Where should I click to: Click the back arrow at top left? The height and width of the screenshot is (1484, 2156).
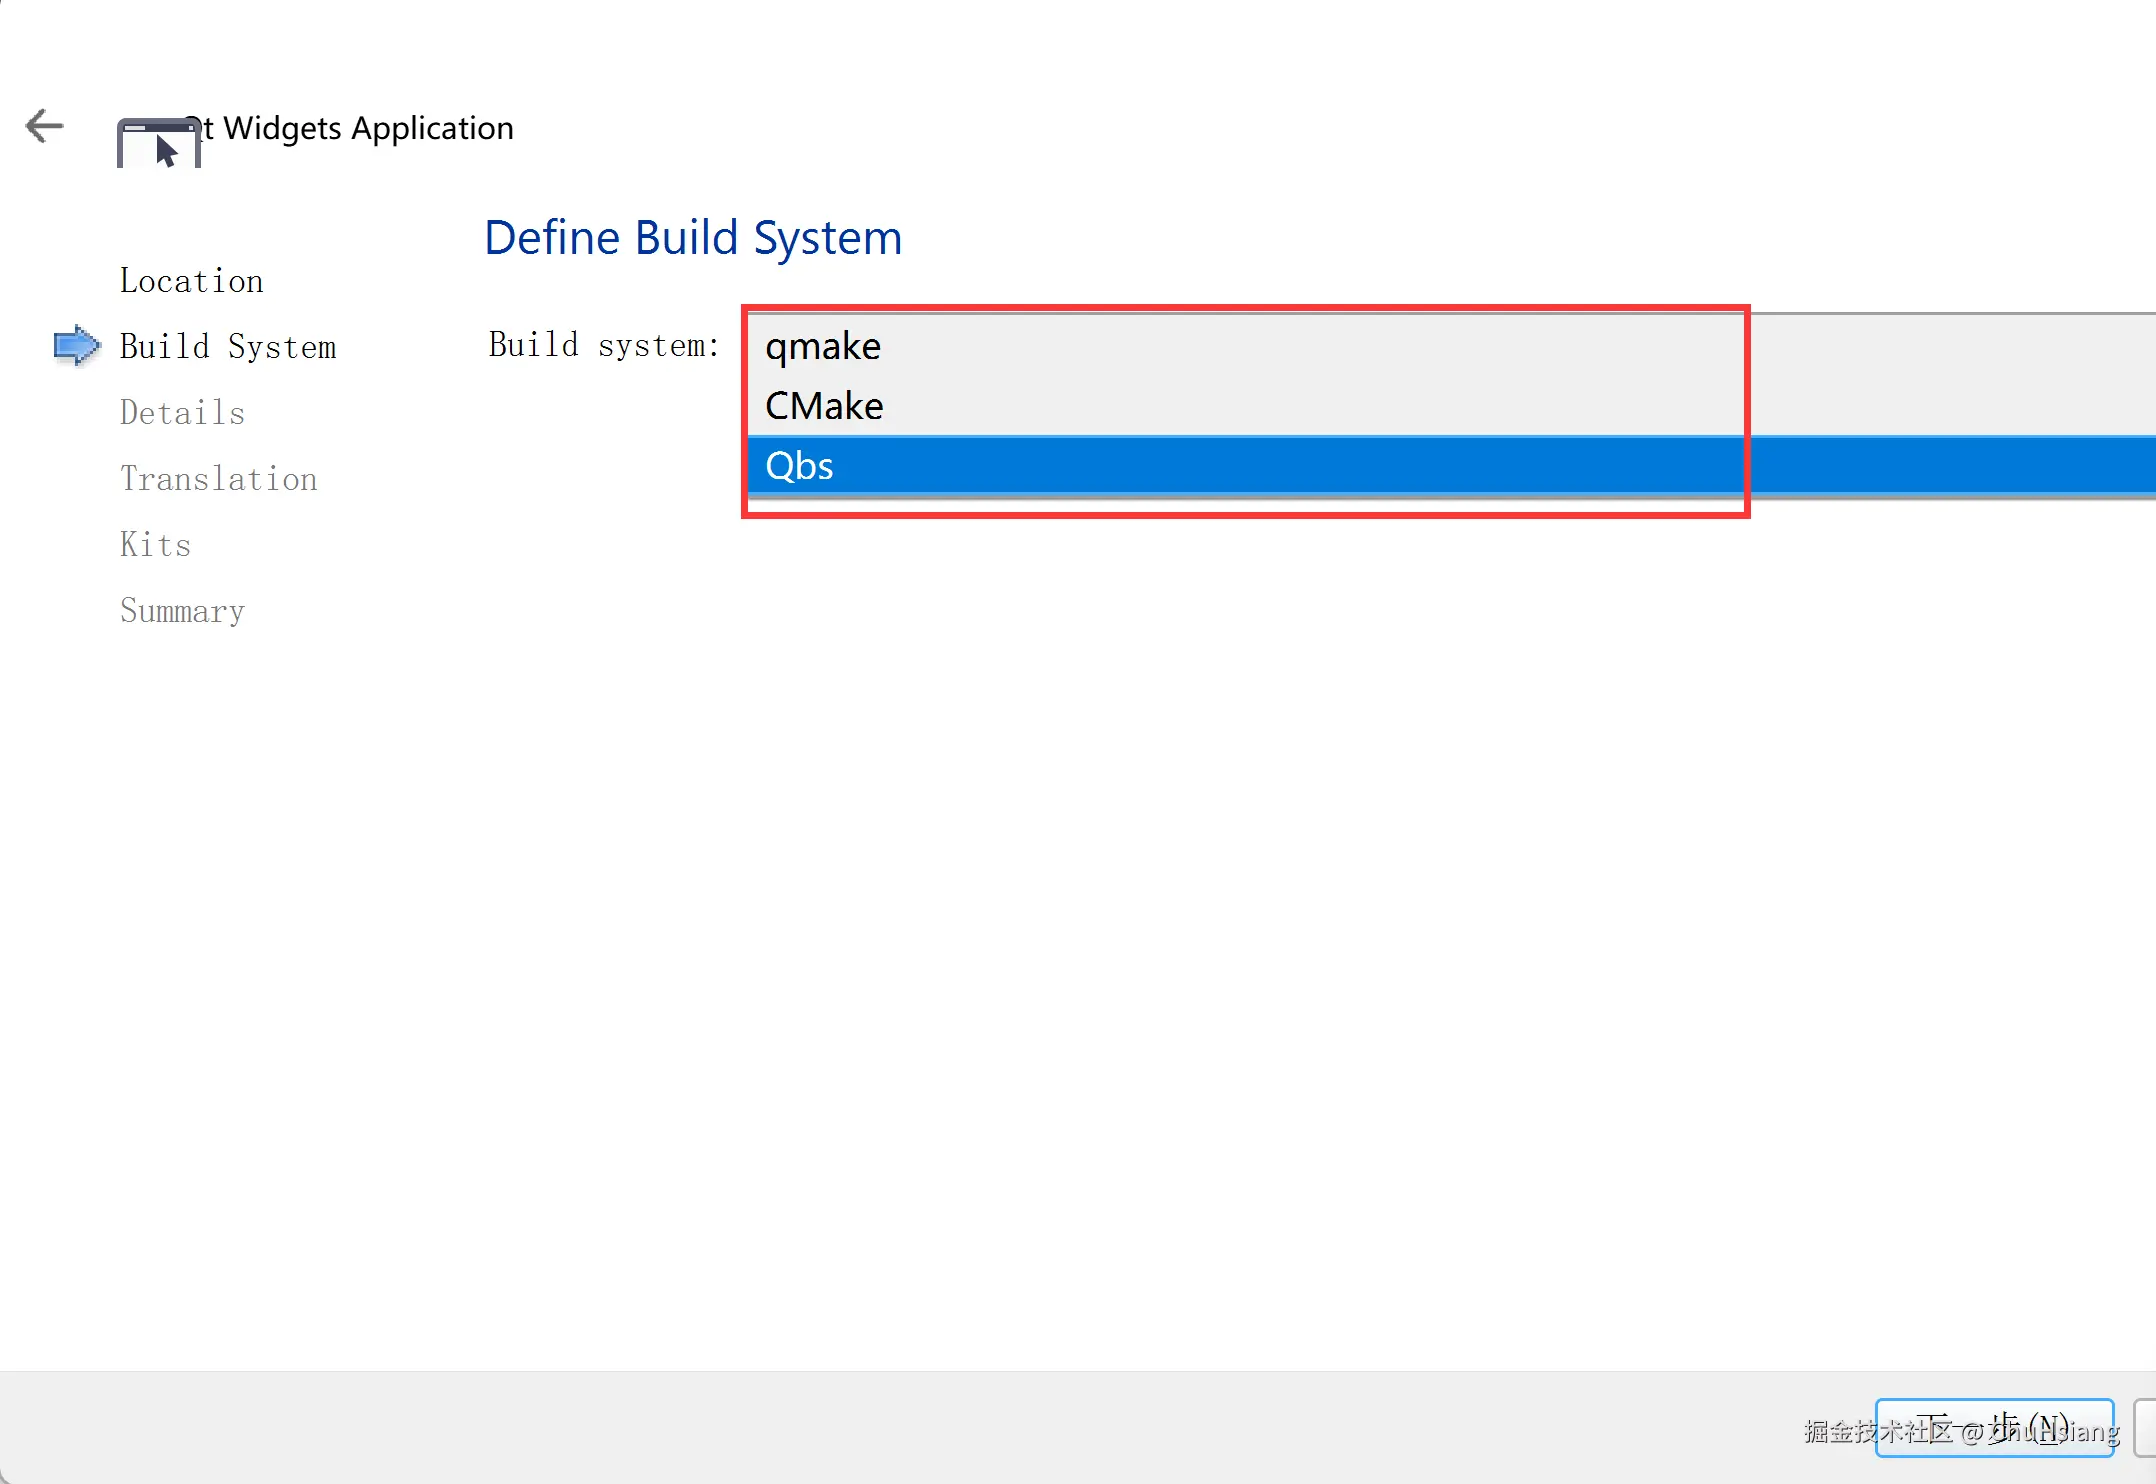coord(44,126)
